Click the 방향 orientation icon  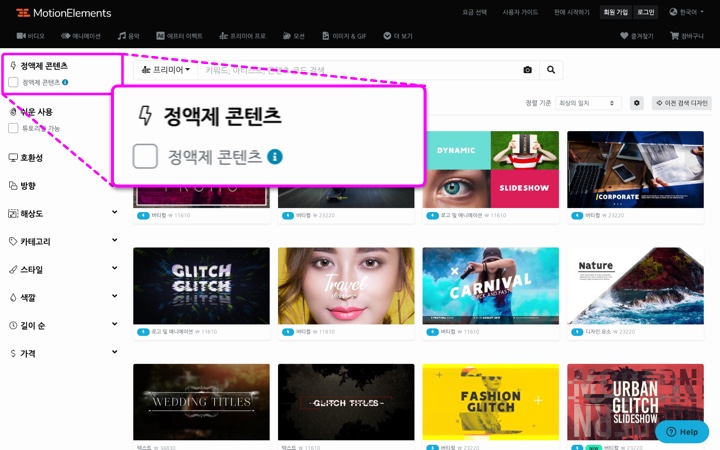pyautogui.click(x=13, y=186)
